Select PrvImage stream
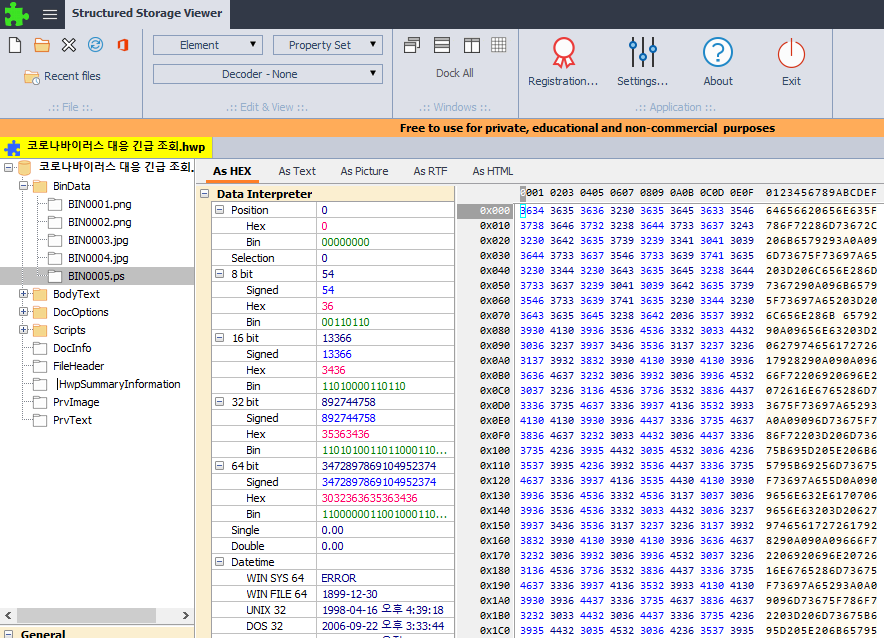The height and width of the screenshot is (638, 884). pos(76,402)
